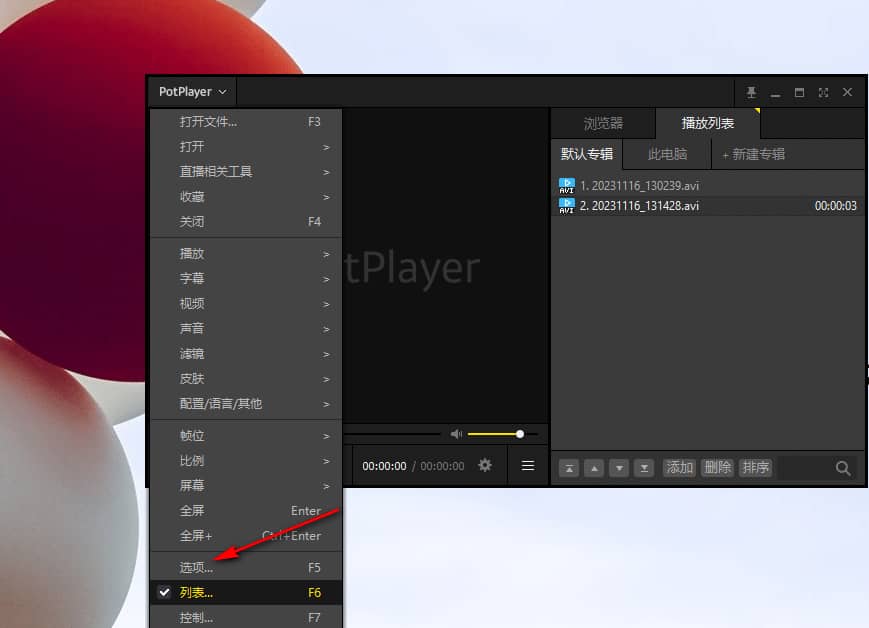This screenshot has width=869, height=628.
Task: Move selected item to bottom of playlist
Action: point(644,468)
